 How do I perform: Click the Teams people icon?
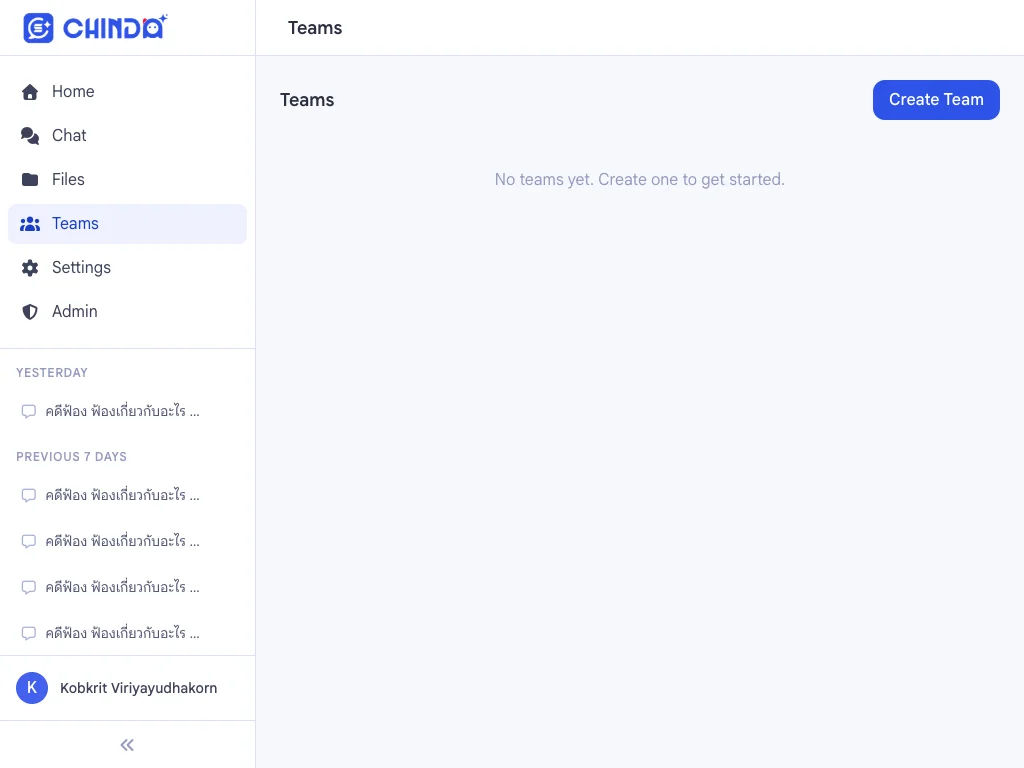pos(30,224)
